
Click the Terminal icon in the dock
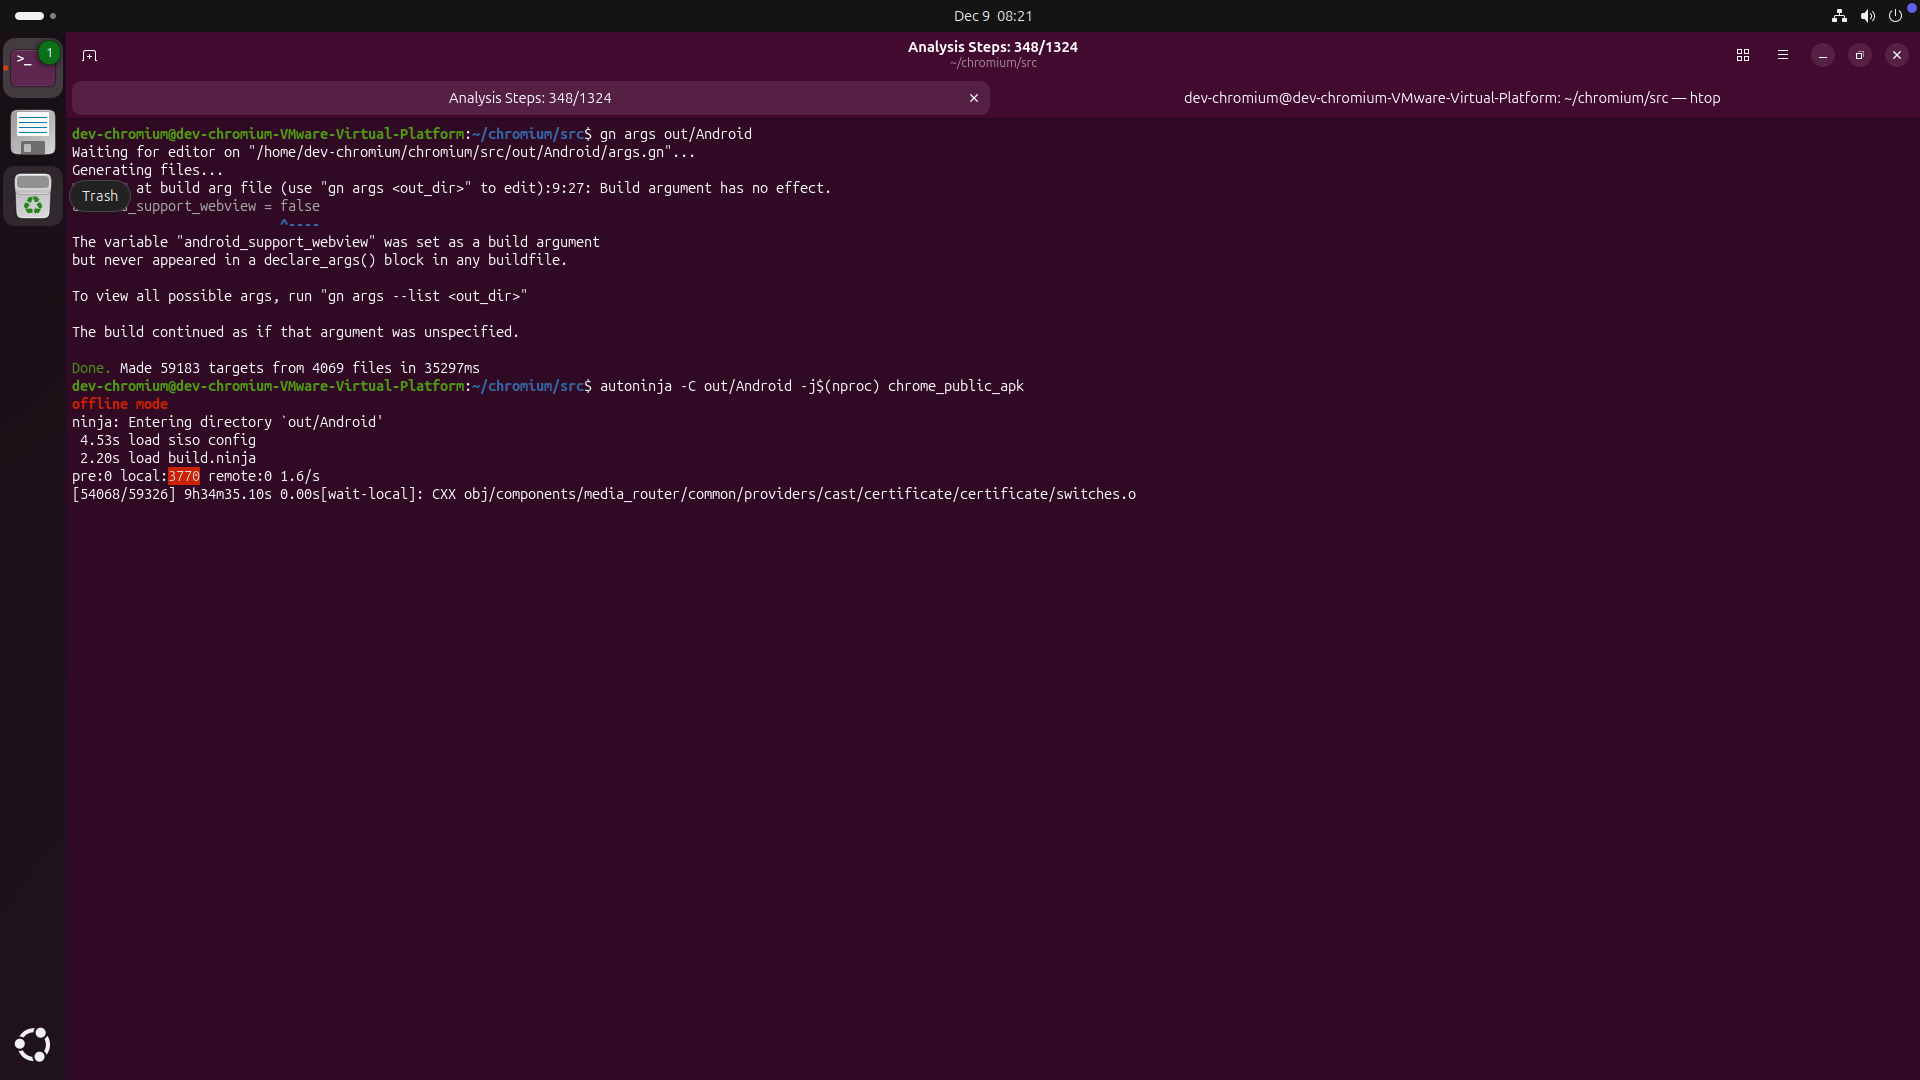[x=33, y=68]
